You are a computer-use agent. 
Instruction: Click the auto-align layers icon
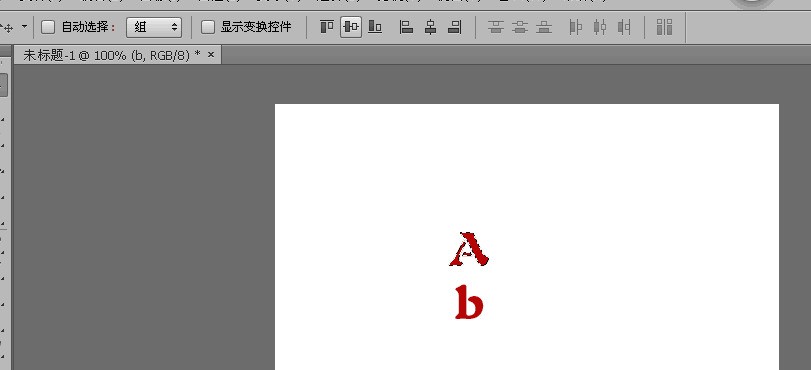point(665,27)
